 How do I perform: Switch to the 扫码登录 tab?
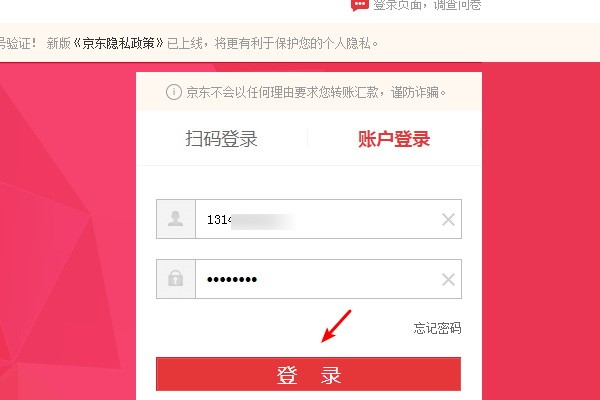tap(222, 139)
